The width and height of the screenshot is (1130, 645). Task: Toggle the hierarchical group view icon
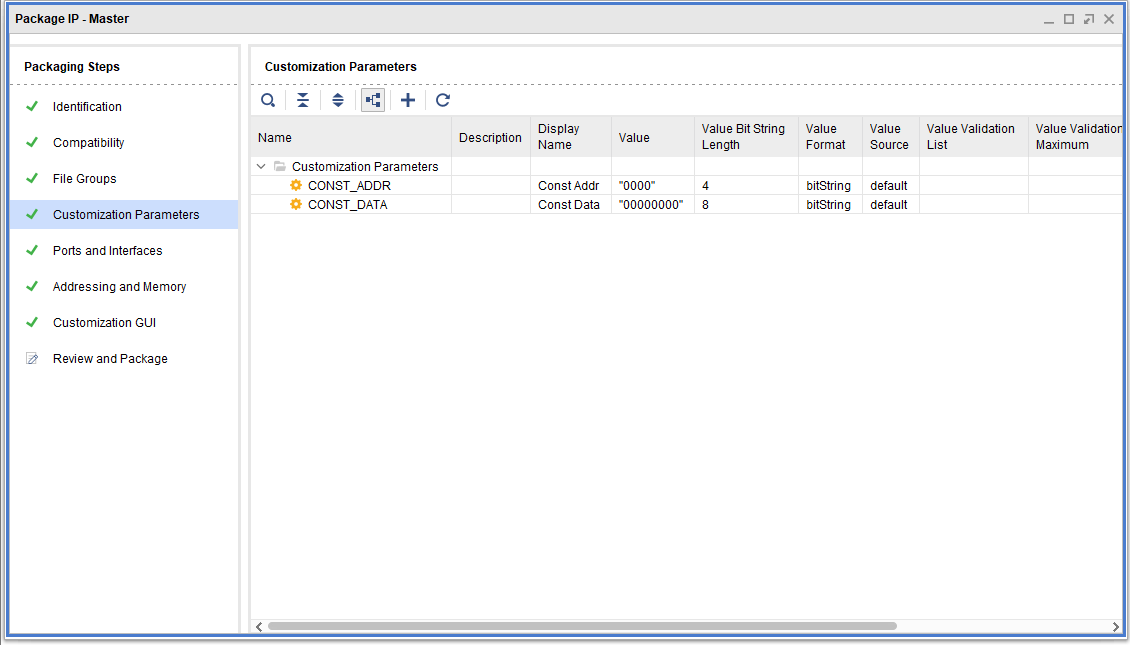coord(373,100)
